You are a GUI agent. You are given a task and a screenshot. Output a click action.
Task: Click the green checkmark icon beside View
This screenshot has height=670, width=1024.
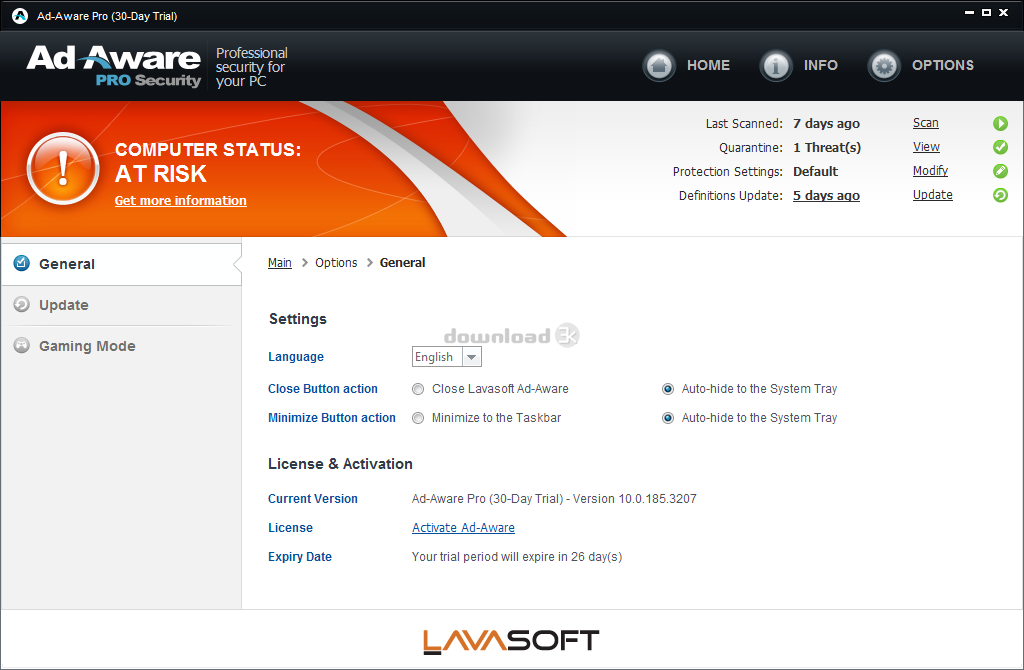point(1000,147)
